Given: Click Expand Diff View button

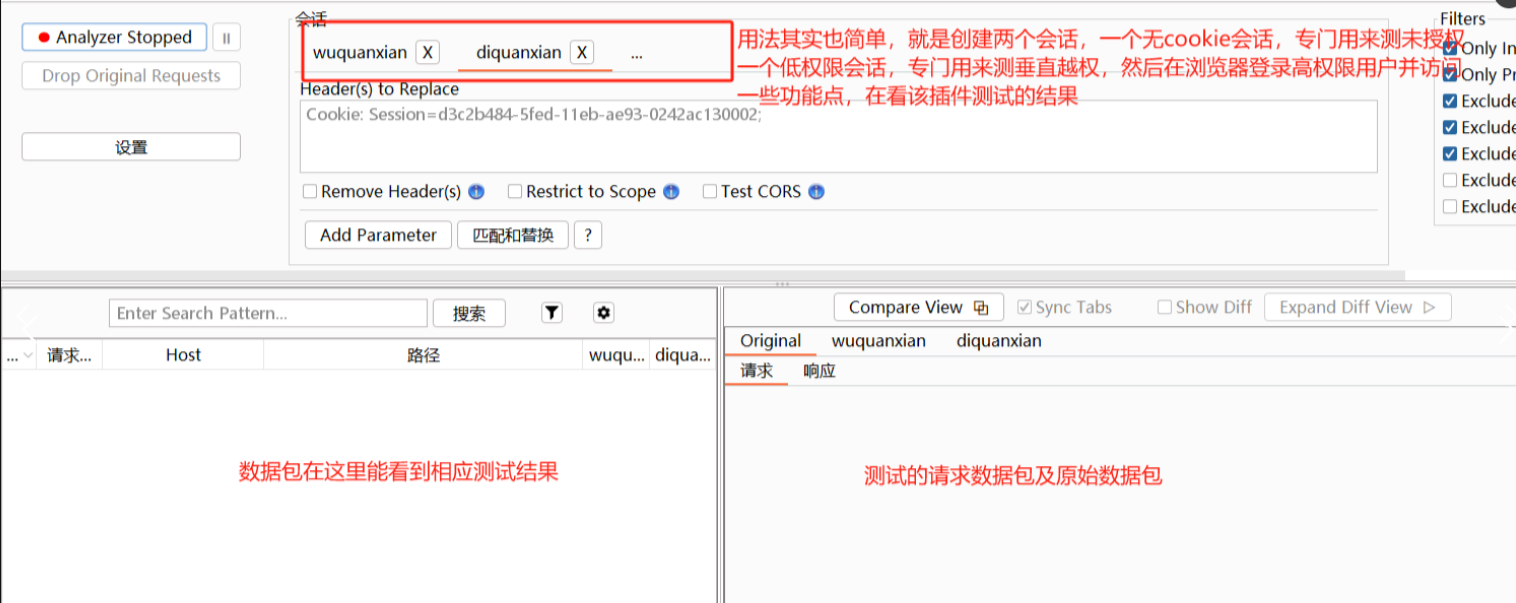Looking at the screenshot, I should point(1357,308).
